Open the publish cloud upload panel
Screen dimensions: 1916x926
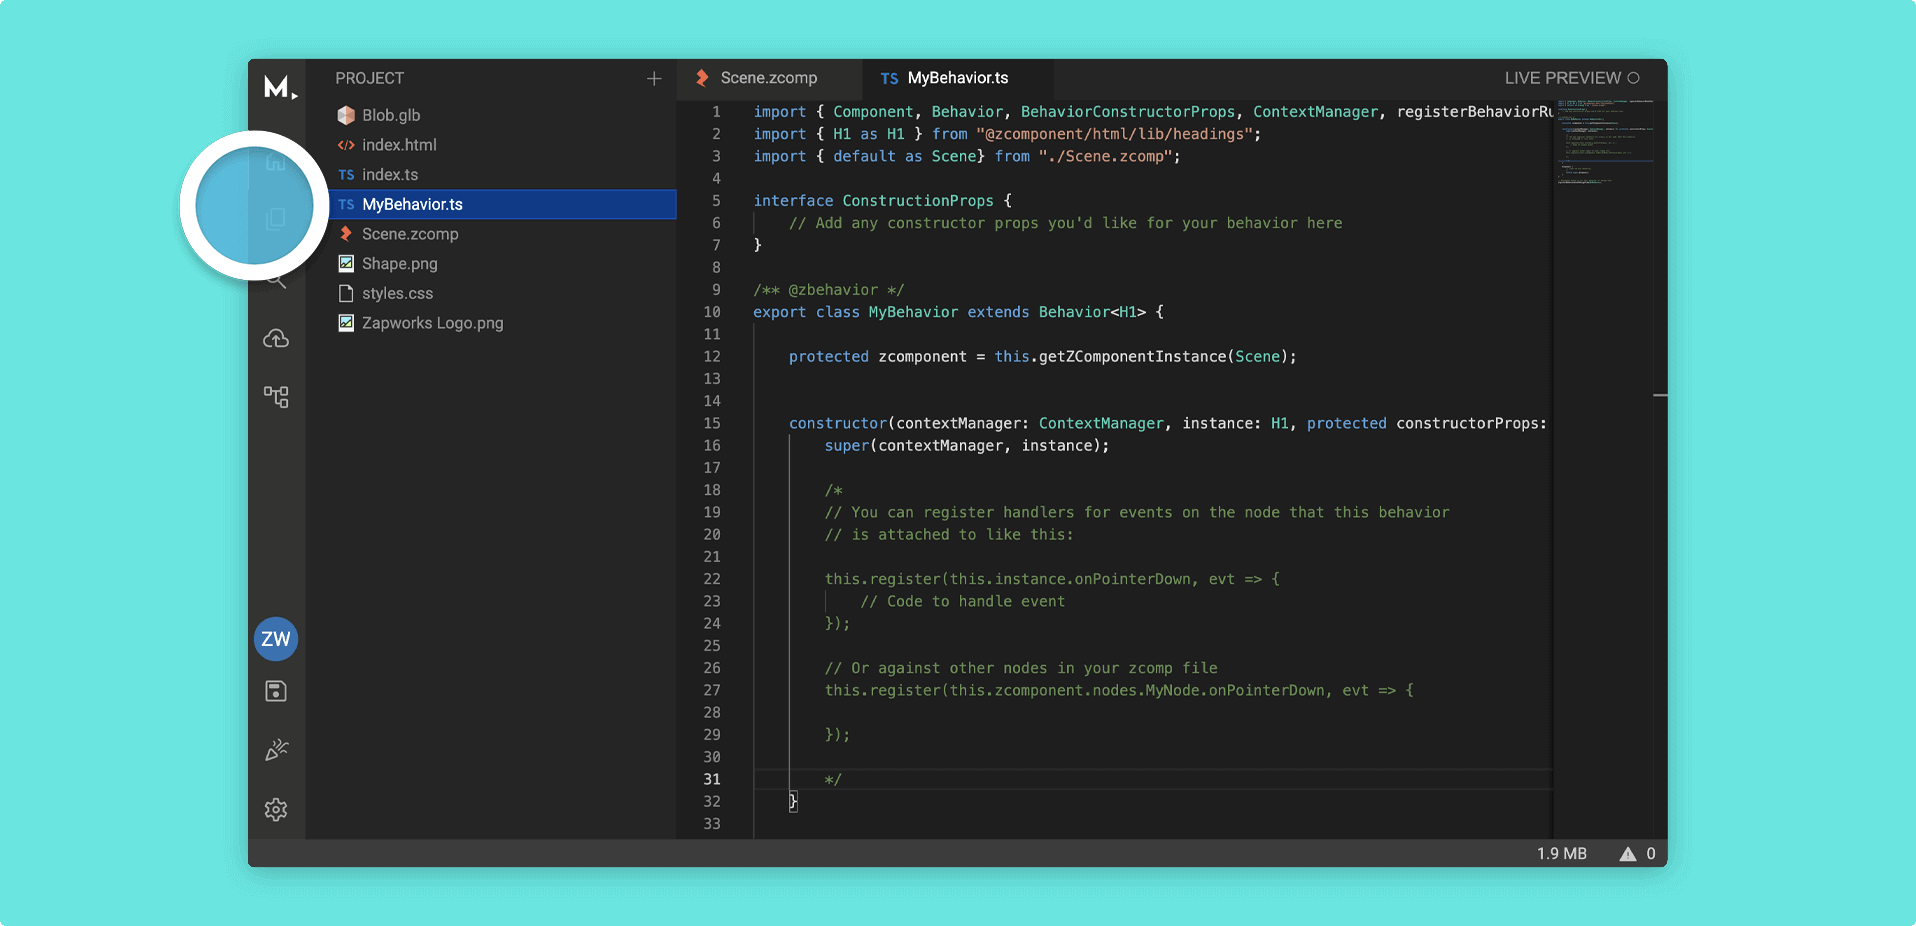coord(276,339)
